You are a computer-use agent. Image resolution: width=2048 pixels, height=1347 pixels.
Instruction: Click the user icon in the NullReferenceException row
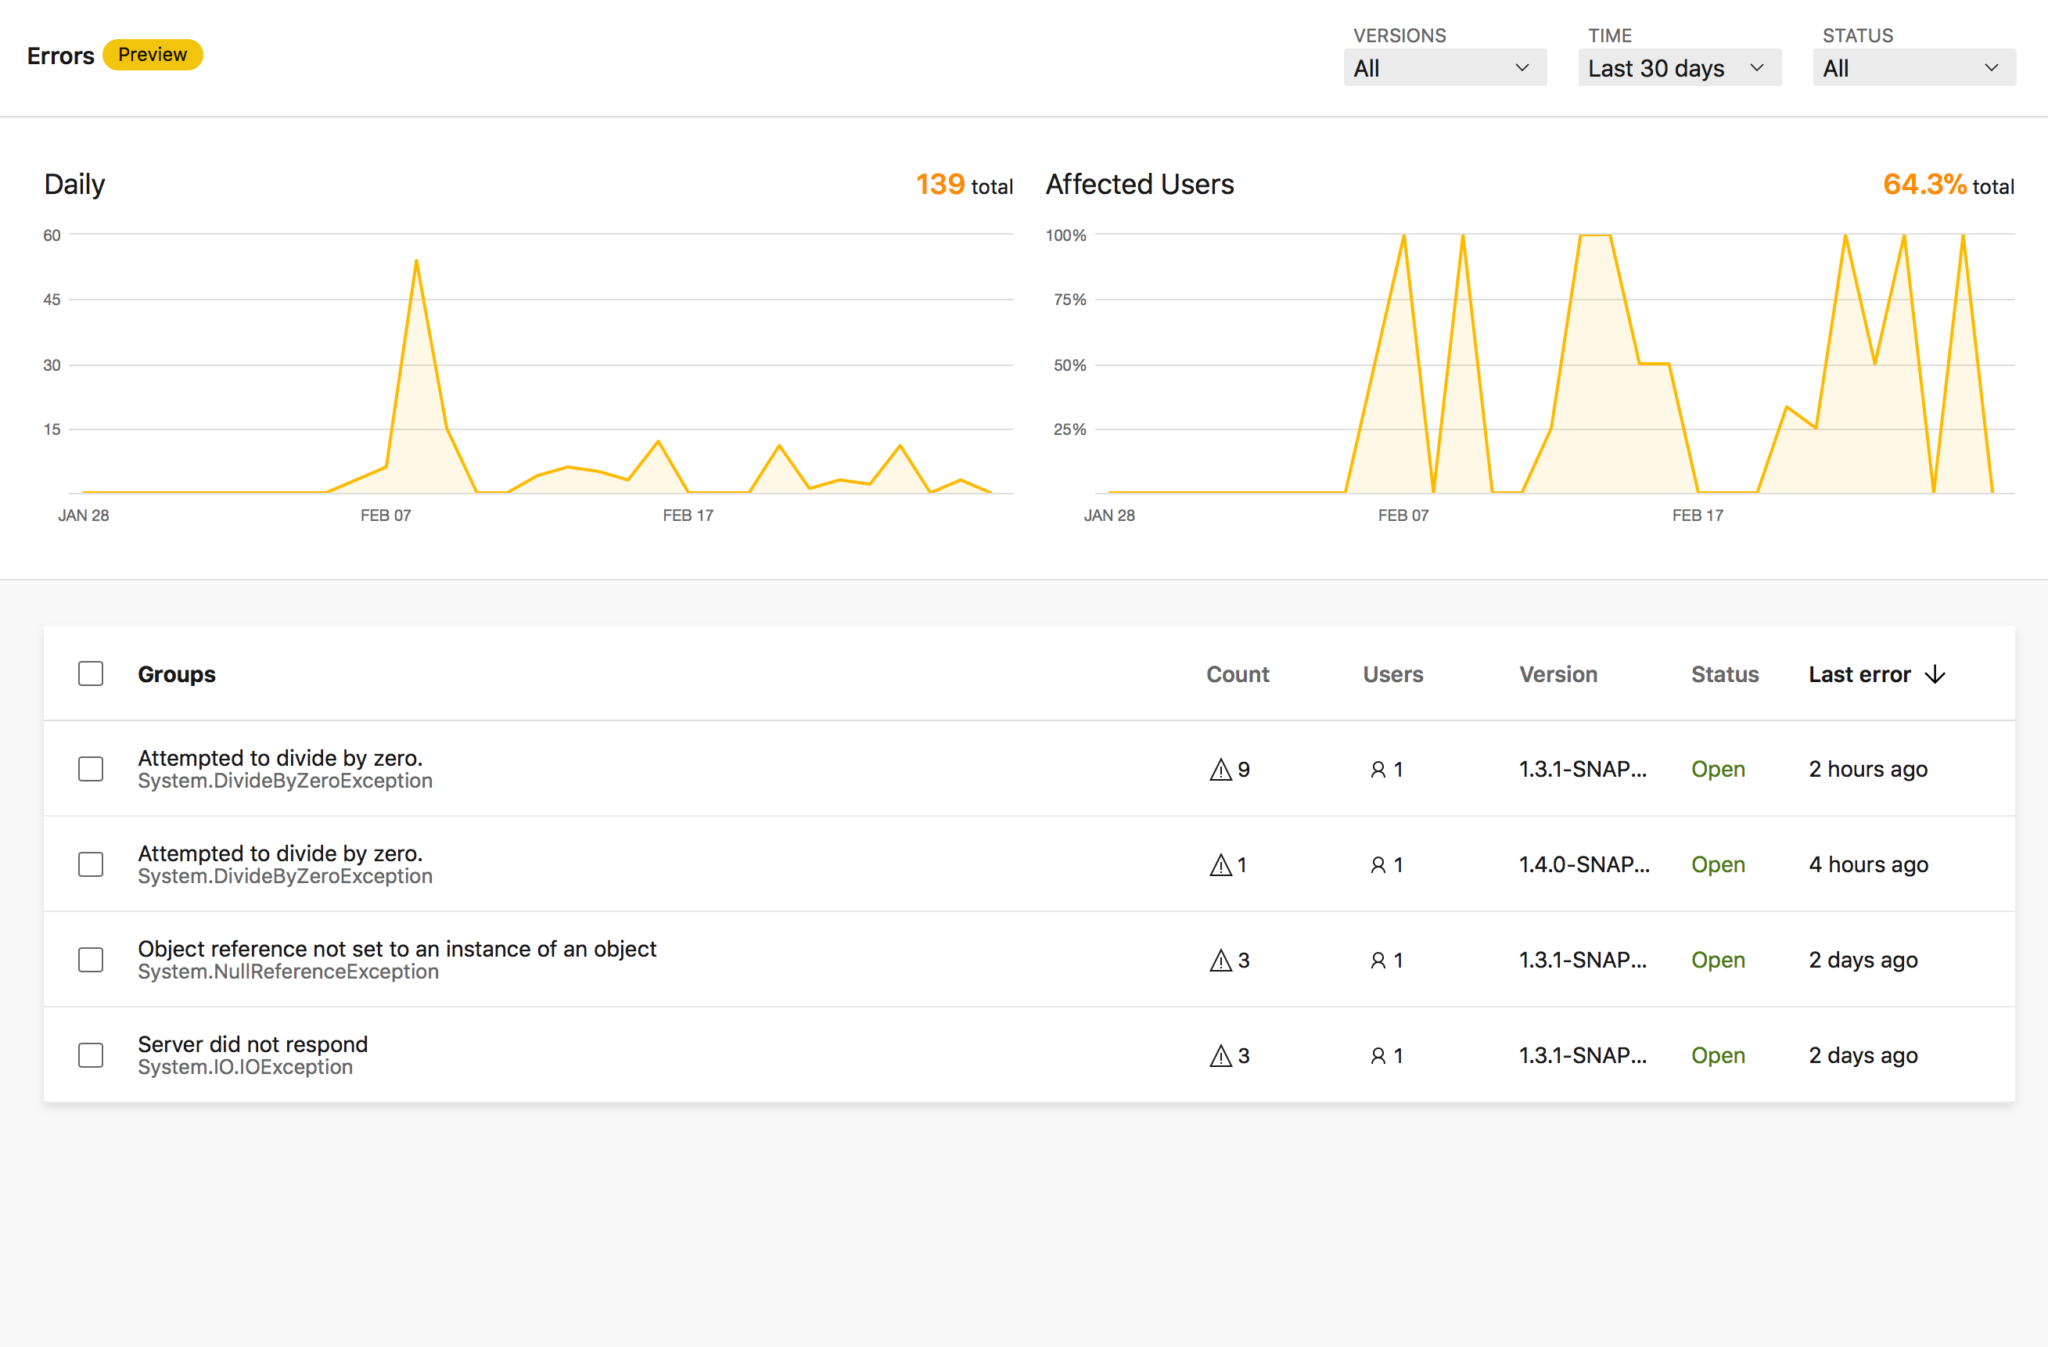1378,960
